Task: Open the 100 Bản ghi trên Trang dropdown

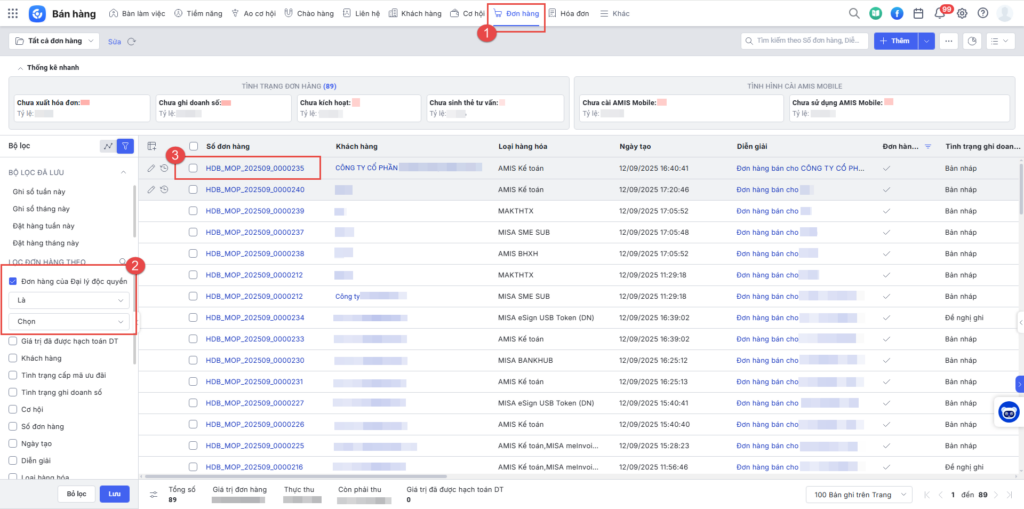Action: (858, 495)
